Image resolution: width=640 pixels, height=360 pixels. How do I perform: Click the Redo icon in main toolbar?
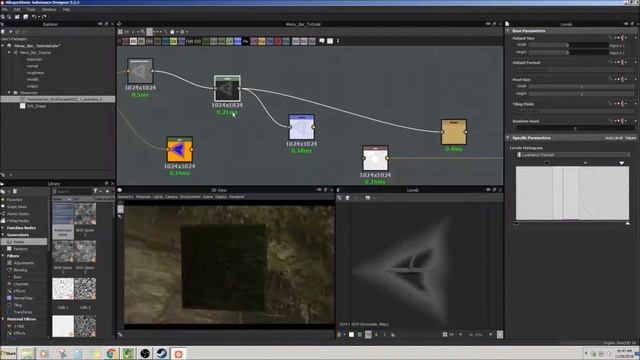(x=43, y=17)
